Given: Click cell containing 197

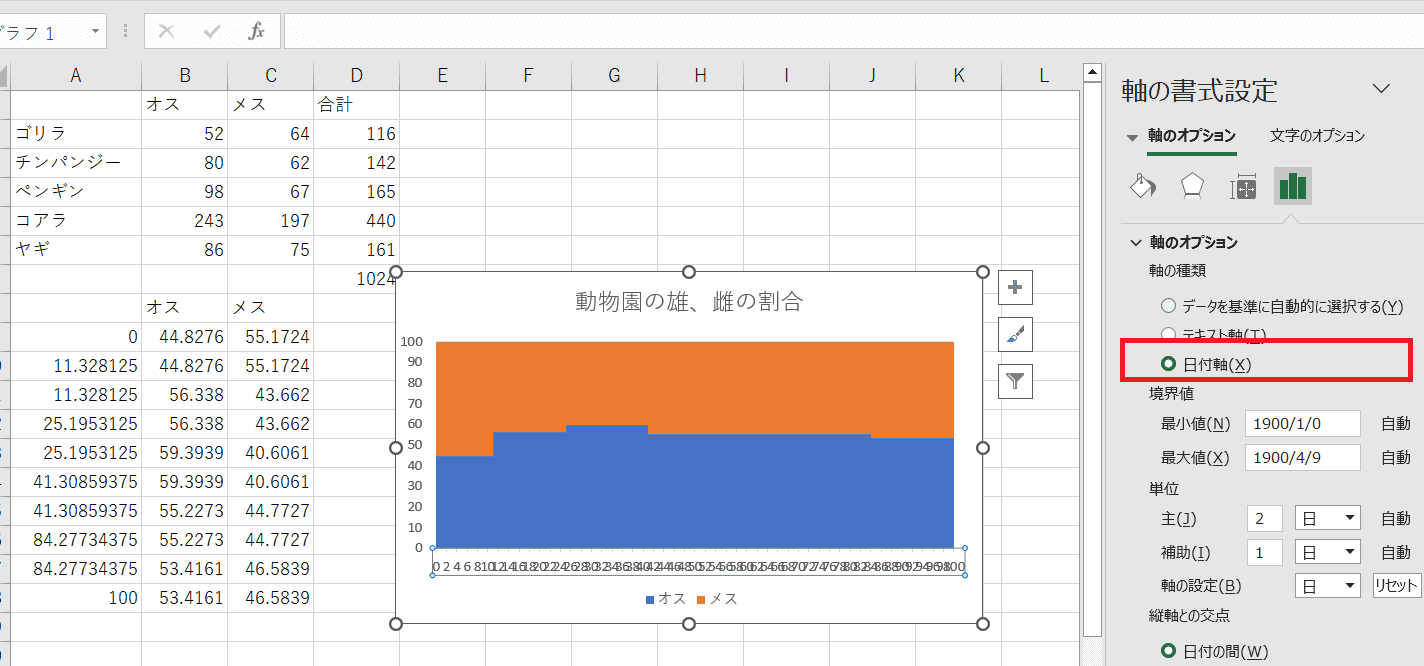Looking at the screenshot, I should (270, 221).
